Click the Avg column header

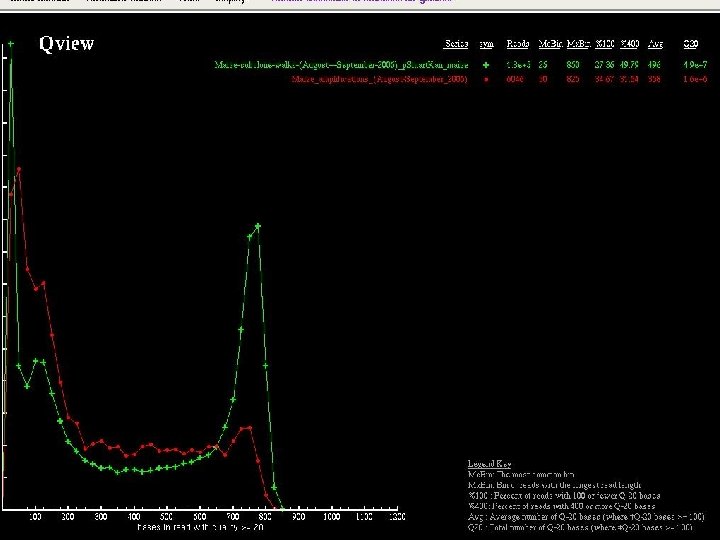655,44
